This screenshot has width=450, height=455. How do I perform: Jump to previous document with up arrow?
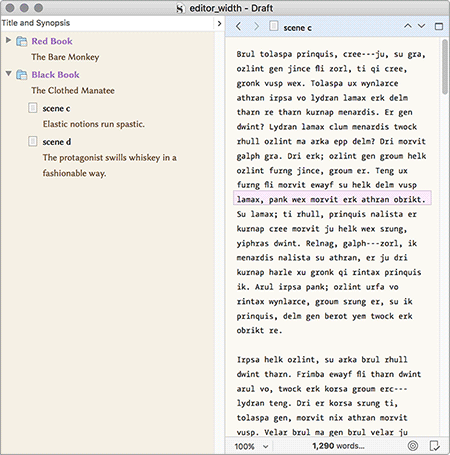pos(408,26)
